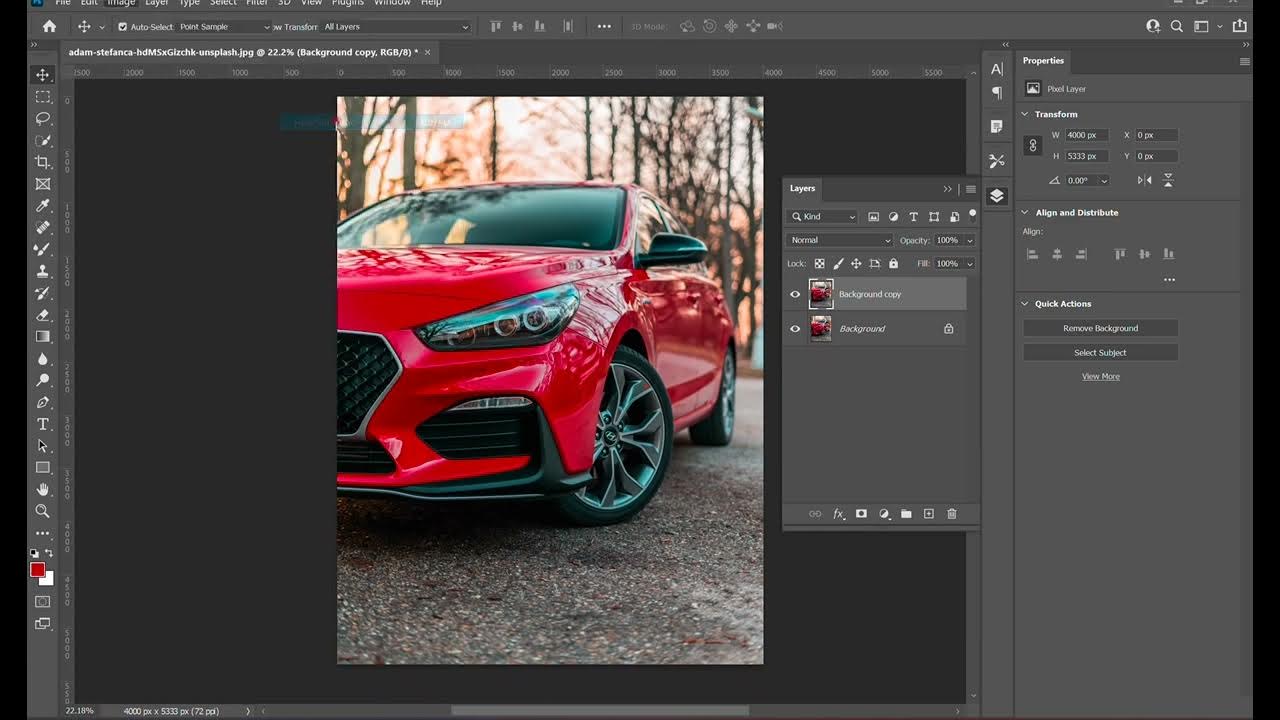1280x720 pixels.
Task: Collapse the Align and Distribute section
Action: [1025, 212]
